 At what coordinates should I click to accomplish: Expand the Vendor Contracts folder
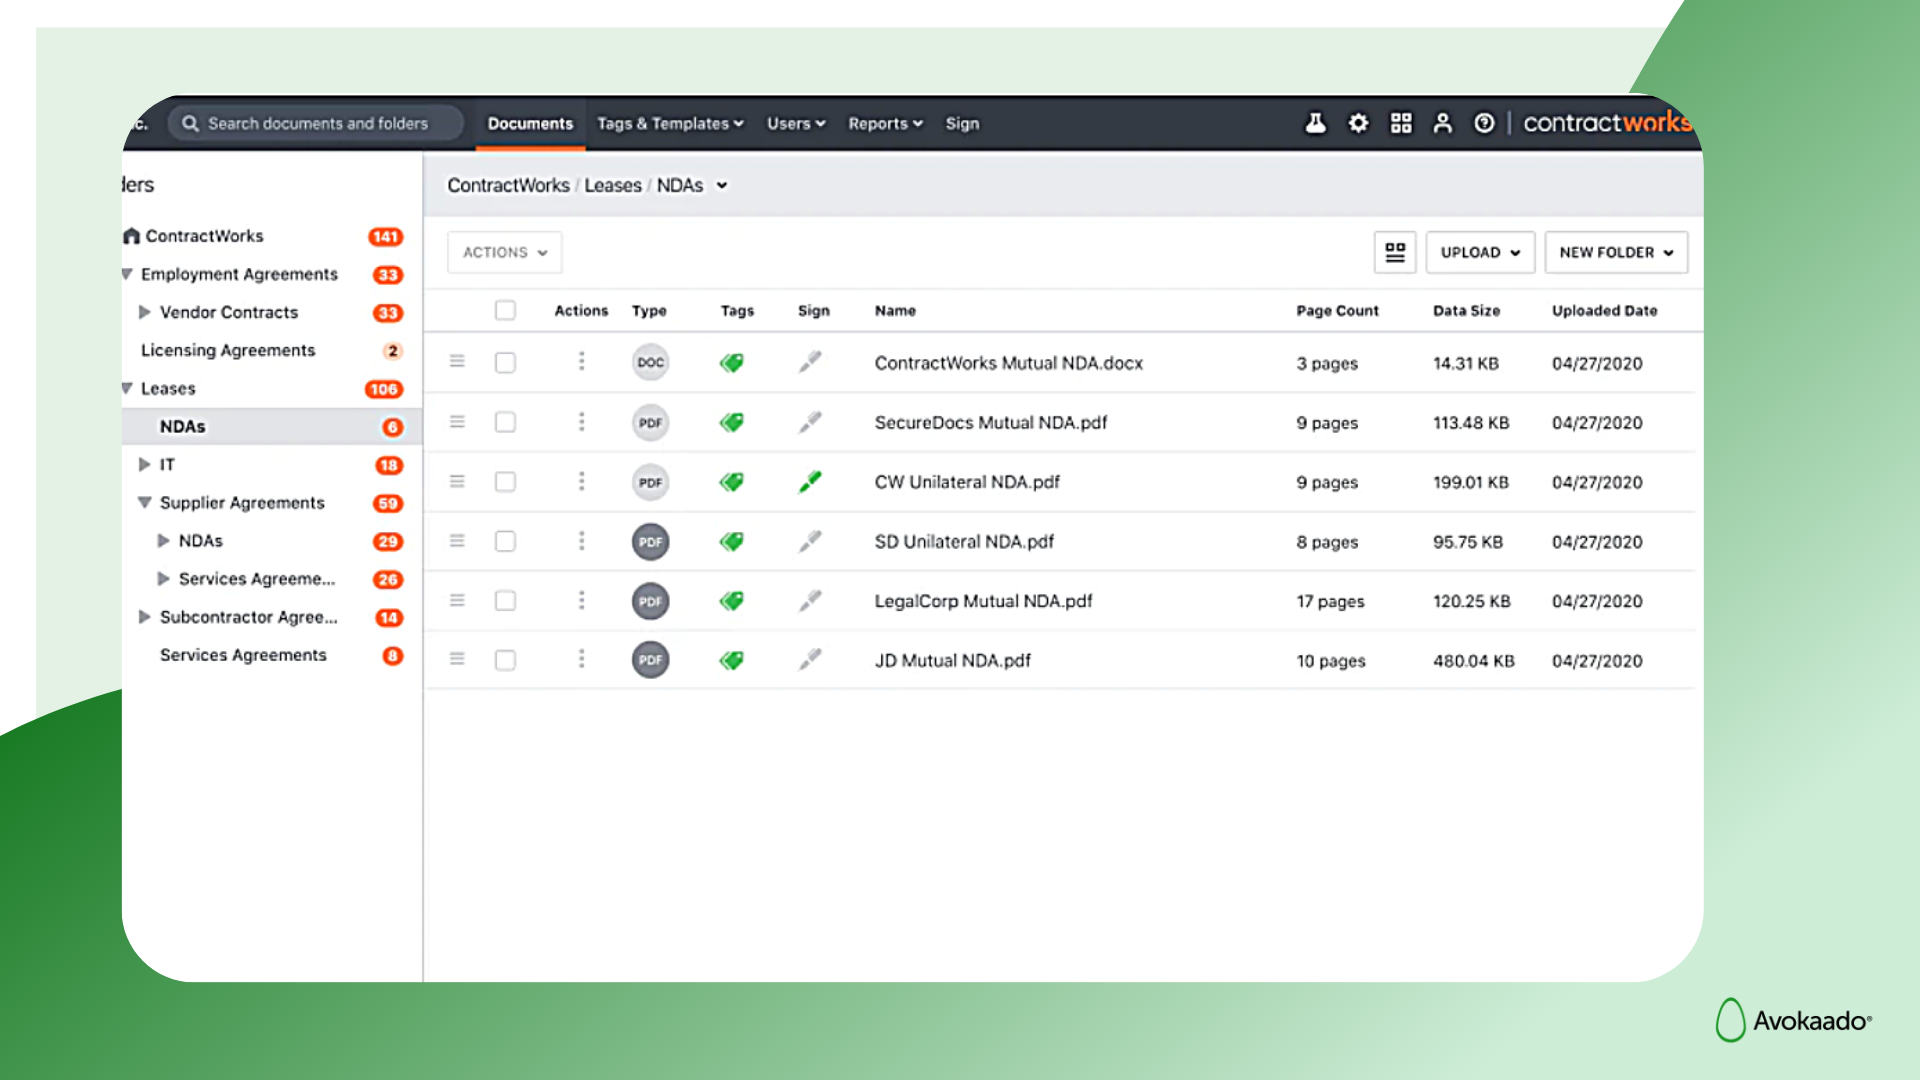144,312
